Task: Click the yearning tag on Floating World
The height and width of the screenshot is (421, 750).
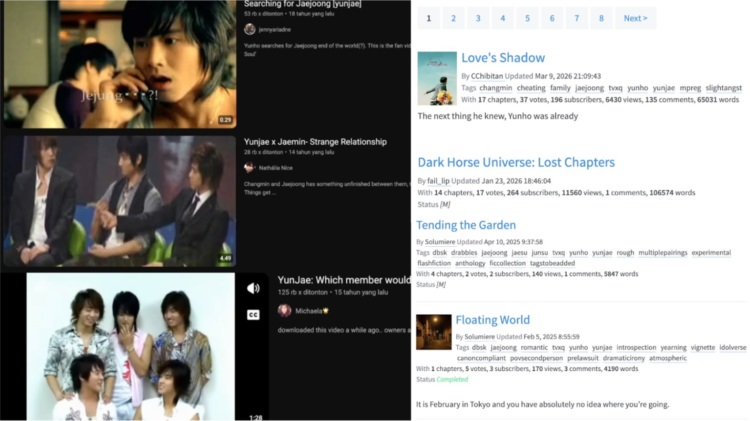Action: pos(673,347)
